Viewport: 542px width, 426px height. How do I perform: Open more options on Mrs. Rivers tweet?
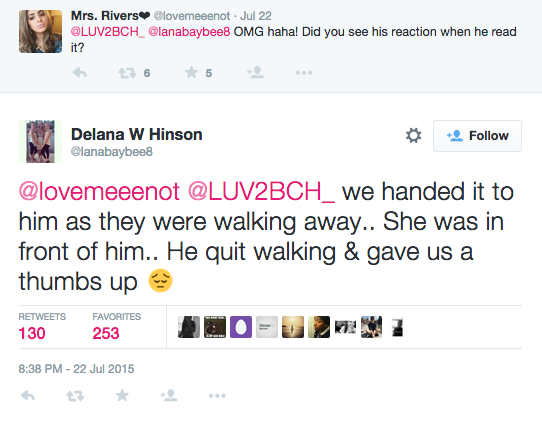point(304,73)
